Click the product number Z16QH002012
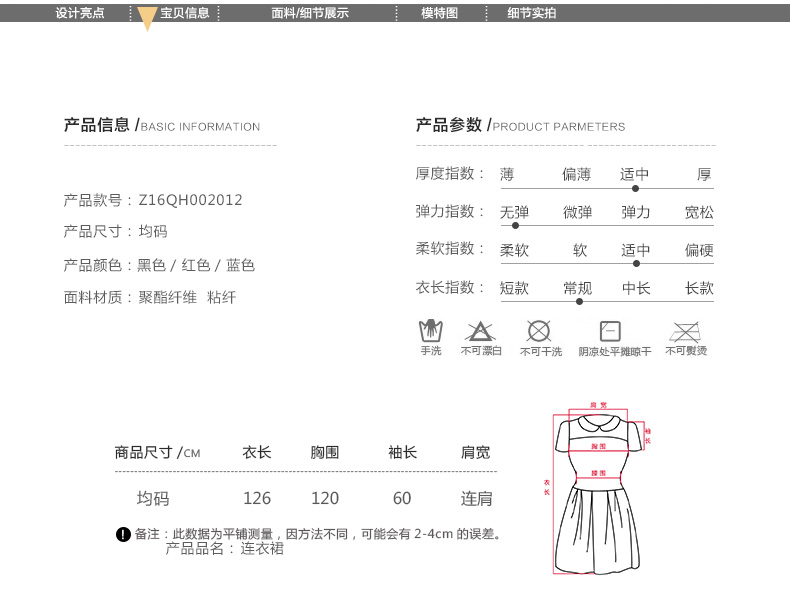 coord(190,200)
